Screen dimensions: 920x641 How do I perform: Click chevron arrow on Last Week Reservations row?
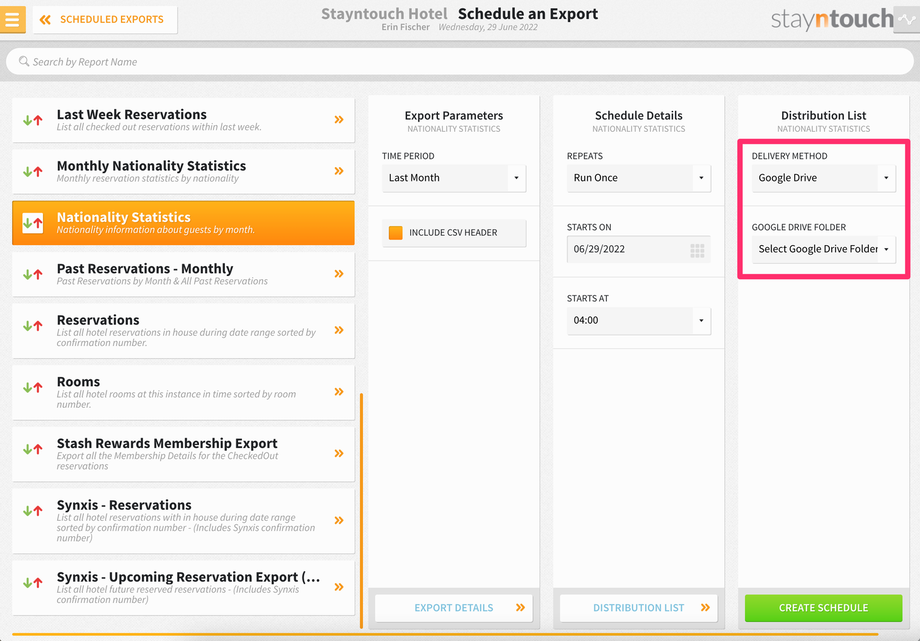click(x=339, y=120)
